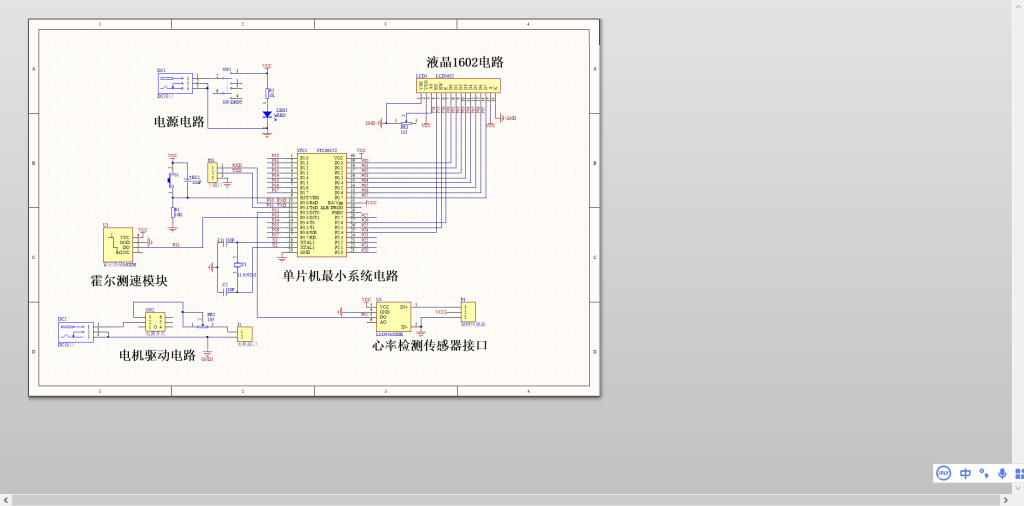Toggle the Chinese/English 中 input mode
Viewport: 1024px width, 506px height.
(x=965, y=473)
